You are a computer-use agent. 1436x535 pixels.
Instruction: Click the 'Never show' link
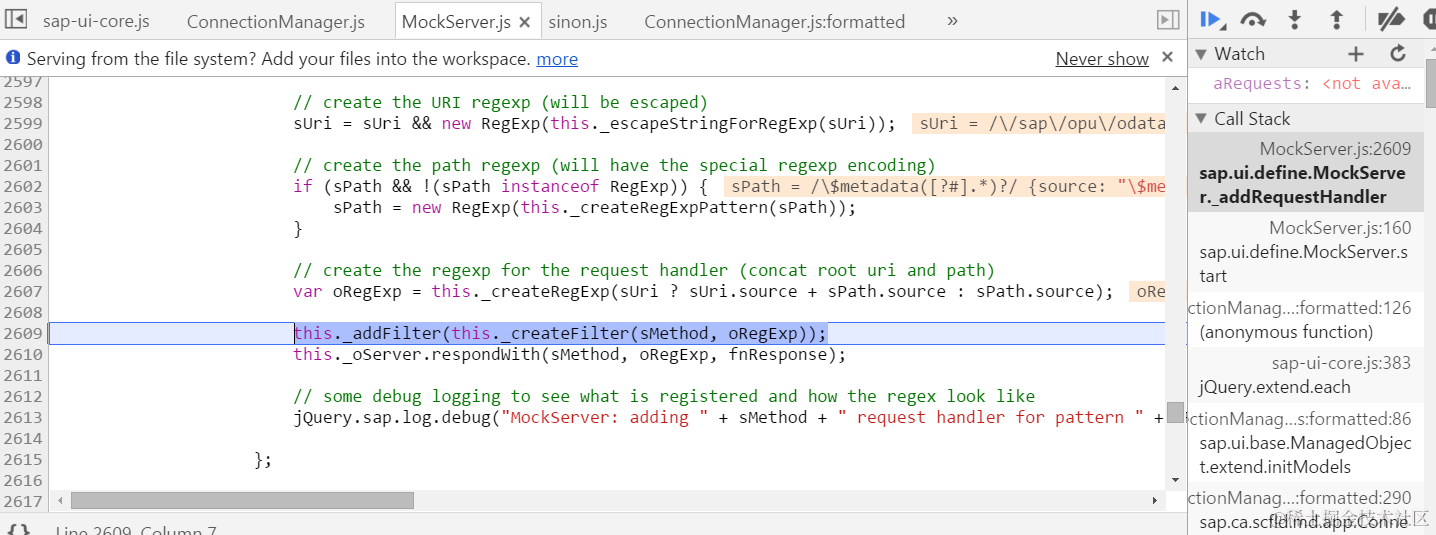point(1102,59)
